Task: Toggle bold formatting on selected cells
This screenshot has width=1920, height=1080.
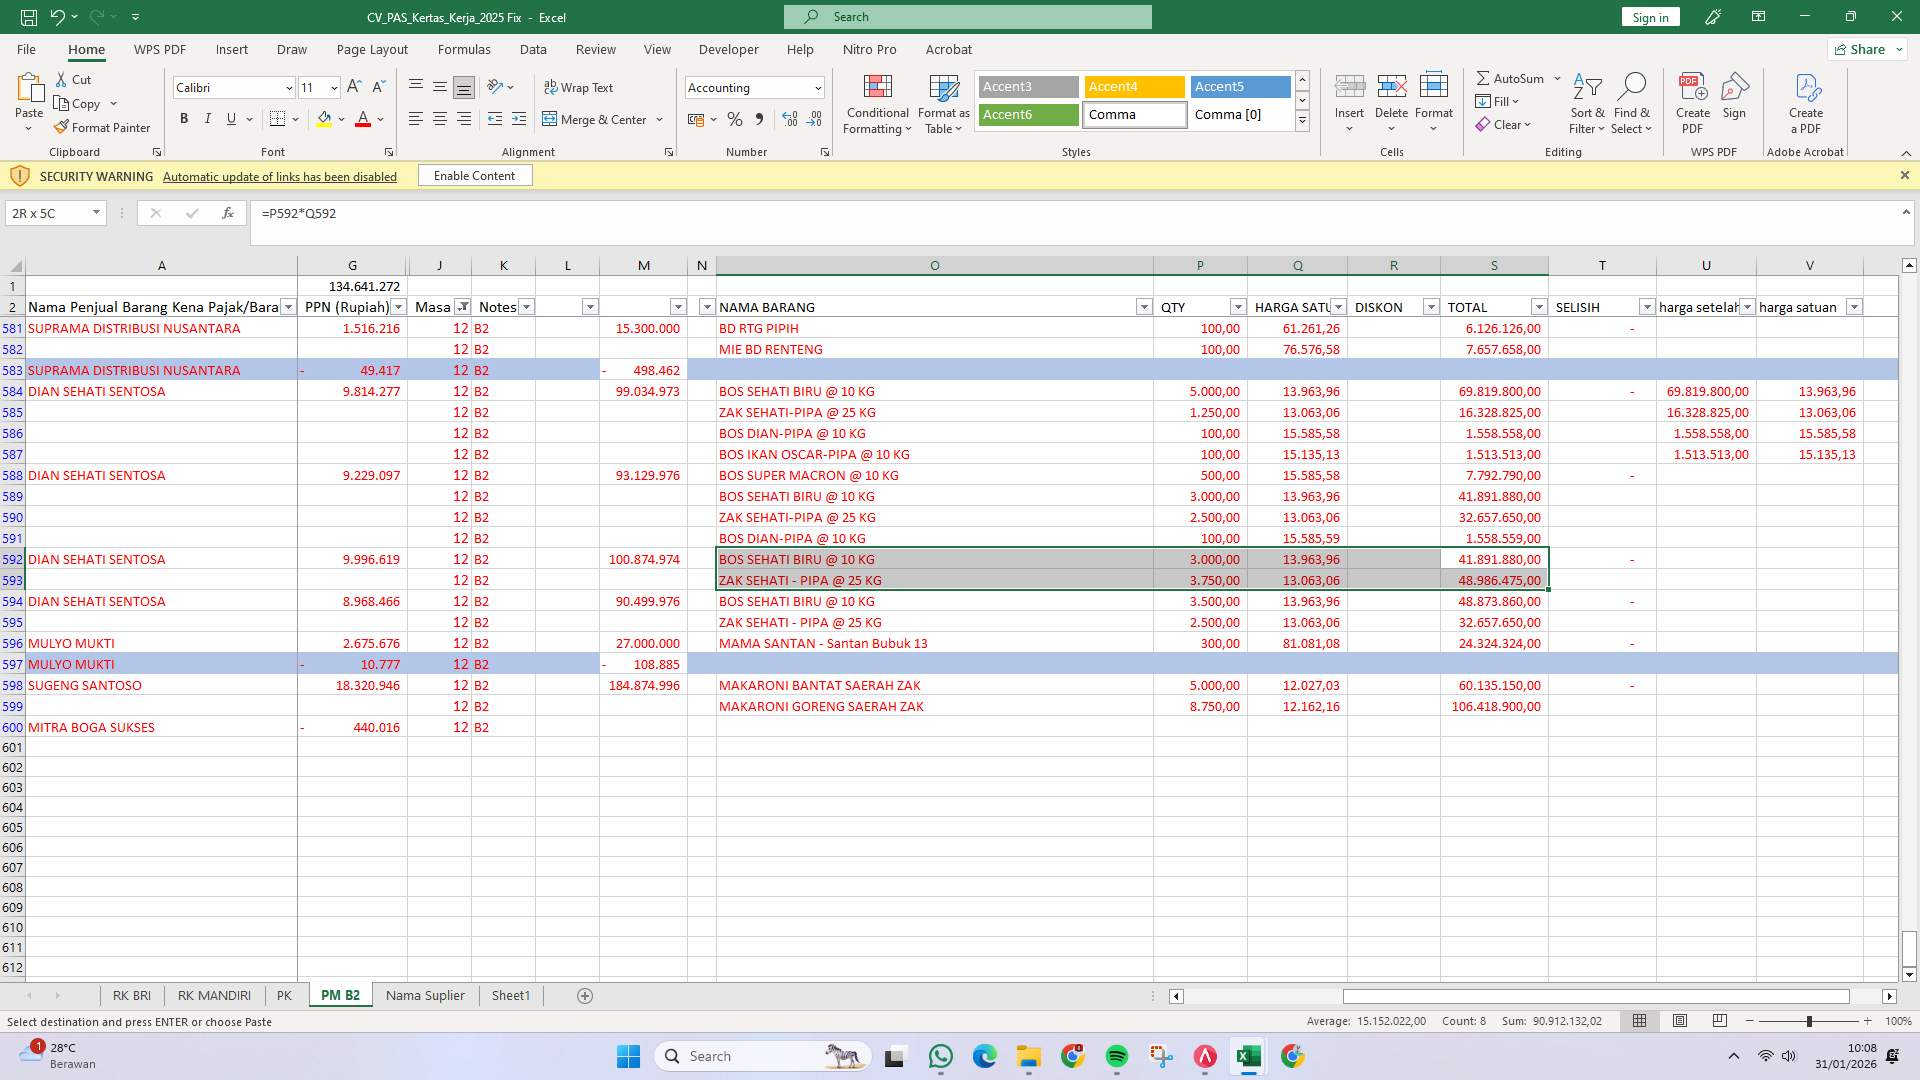Action: pyautogui.click(x=184, y=118)
